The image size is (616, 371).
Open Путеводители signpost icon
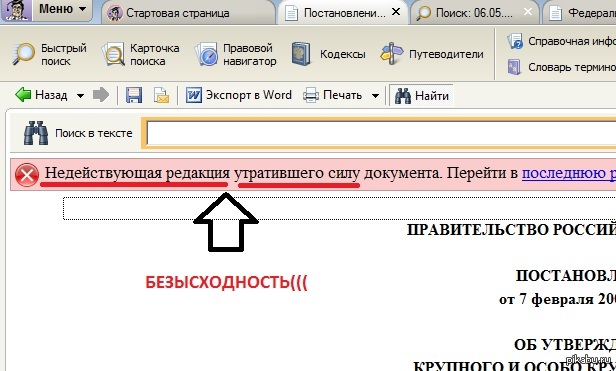click(x=392, y=53)
